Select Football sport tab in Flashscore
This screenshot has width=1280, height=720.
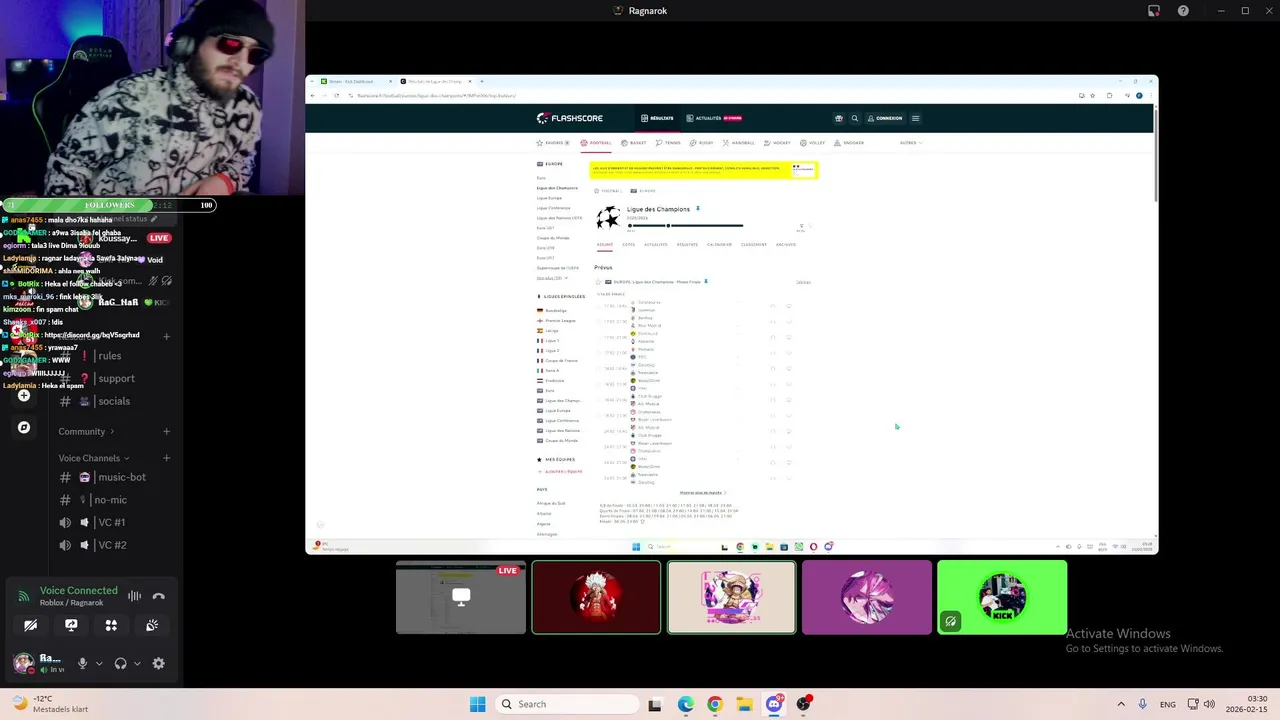(596, 143)
